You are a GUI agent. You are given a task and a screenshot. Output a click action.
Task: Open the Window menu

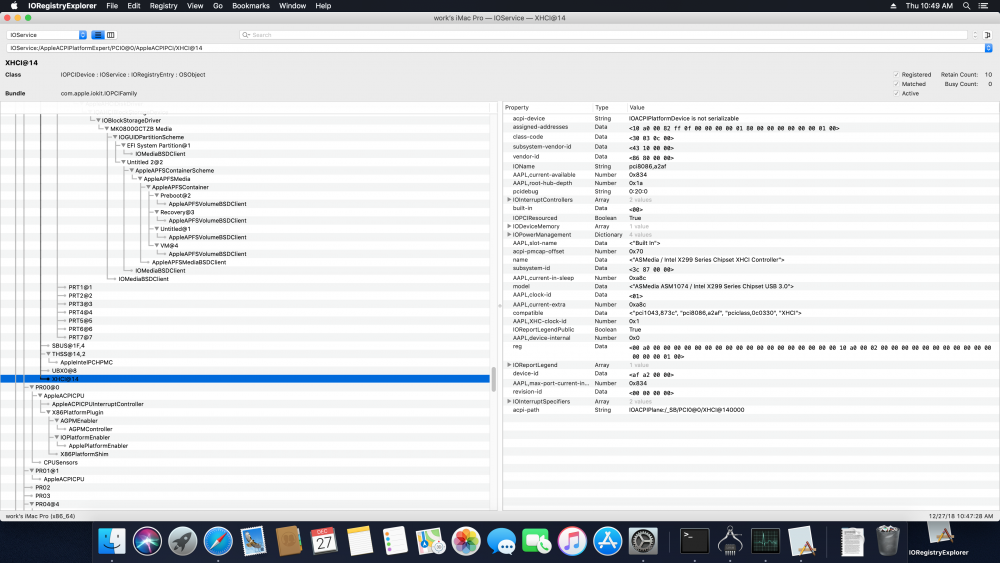tap(292, 6)
